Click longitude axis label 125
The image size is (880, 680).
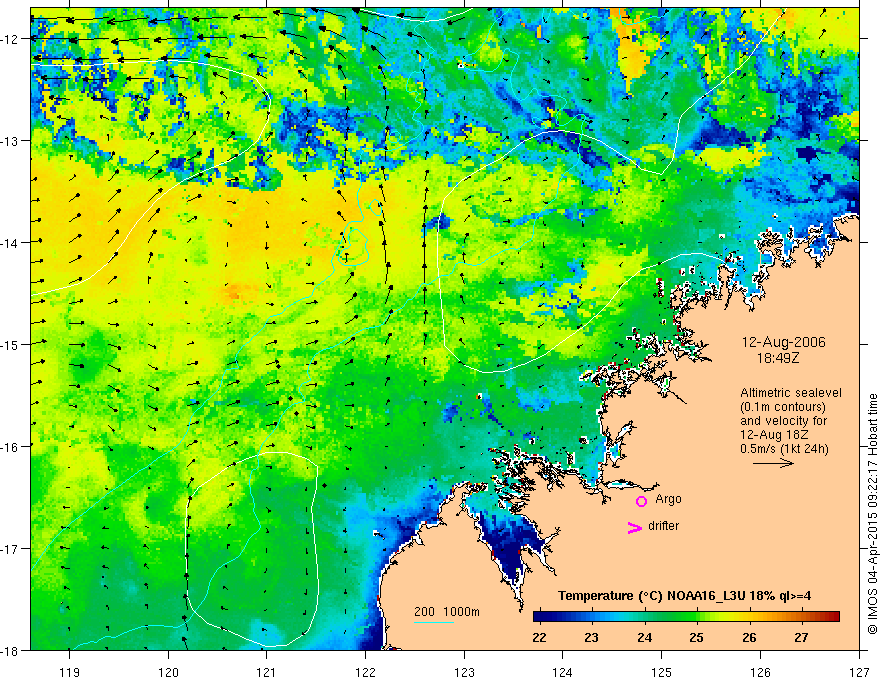coord(662,672)
